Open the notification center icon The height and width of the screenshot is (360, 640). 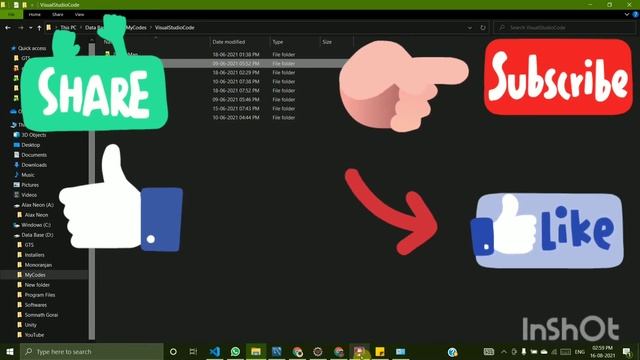tap(627, 351)
